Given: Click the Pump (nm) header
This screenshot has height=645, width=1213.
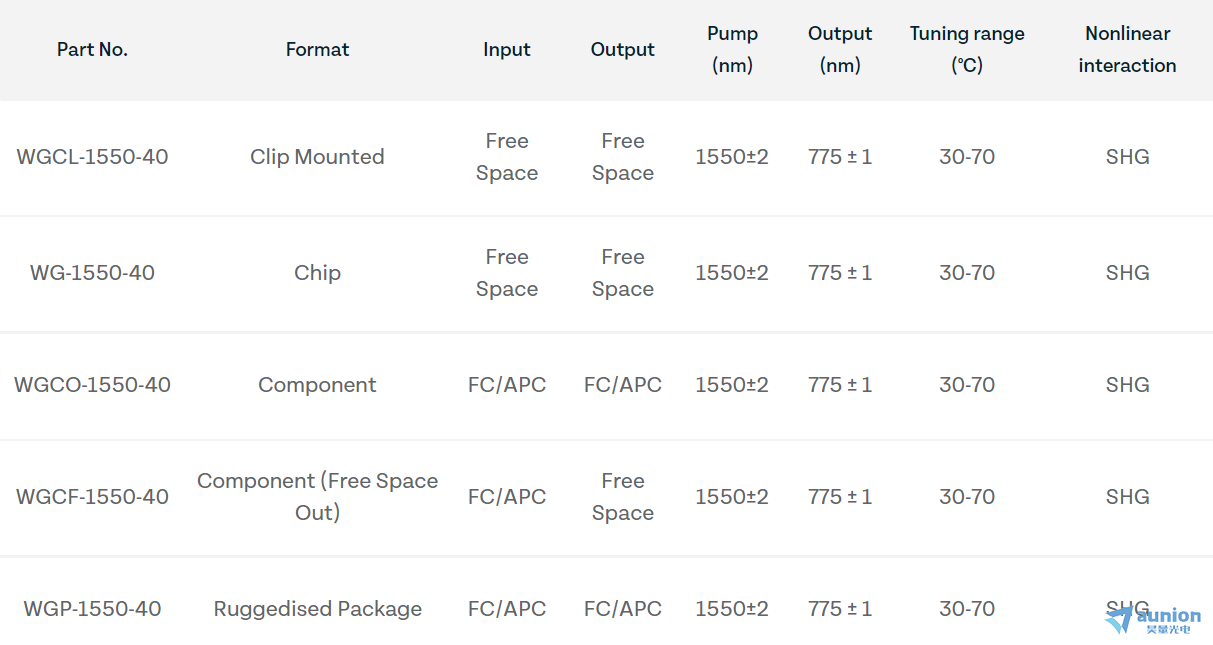Looking at the screenshot, I should [x=732, y=49].
